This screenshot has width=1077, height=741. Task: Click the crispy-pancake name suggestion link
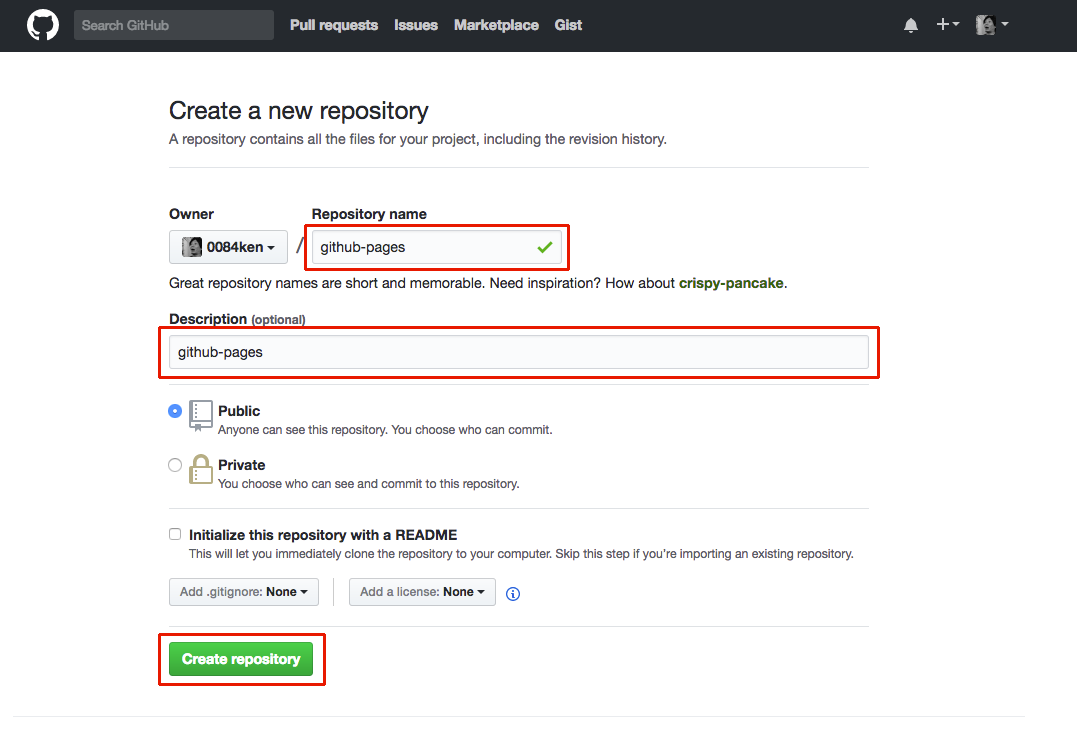(x=731, y=283)
